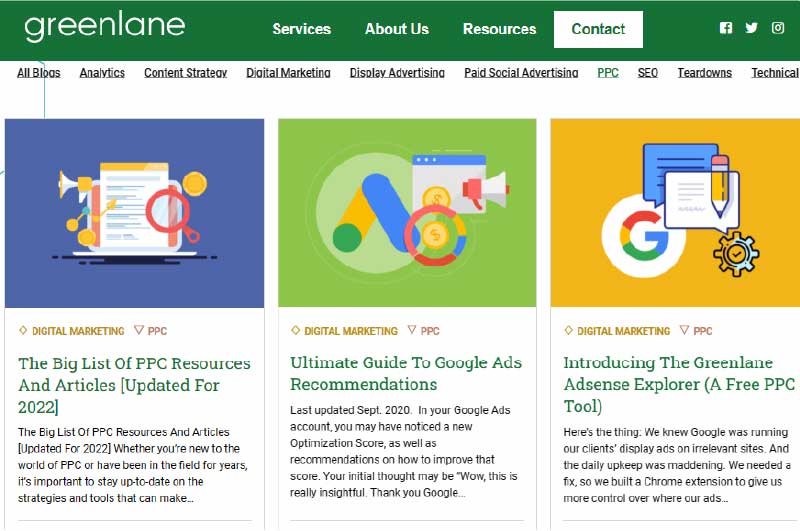The width and height of the screenshot is (800, 531).
Task: Open Greenlane's Facebook page icon
Action: point(726,28)
